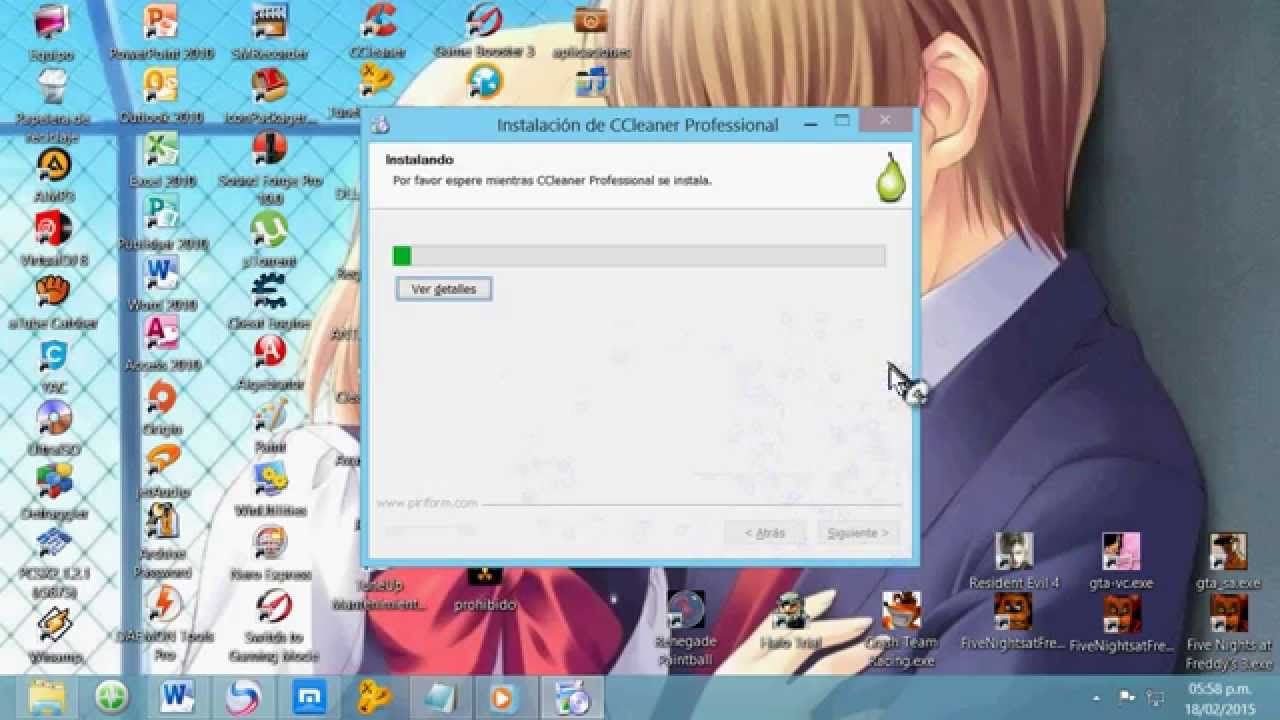The height and width of the screenshot is (720, 1280).
Task: Select the IconPackager shortcut
Action: coord(269,96)
